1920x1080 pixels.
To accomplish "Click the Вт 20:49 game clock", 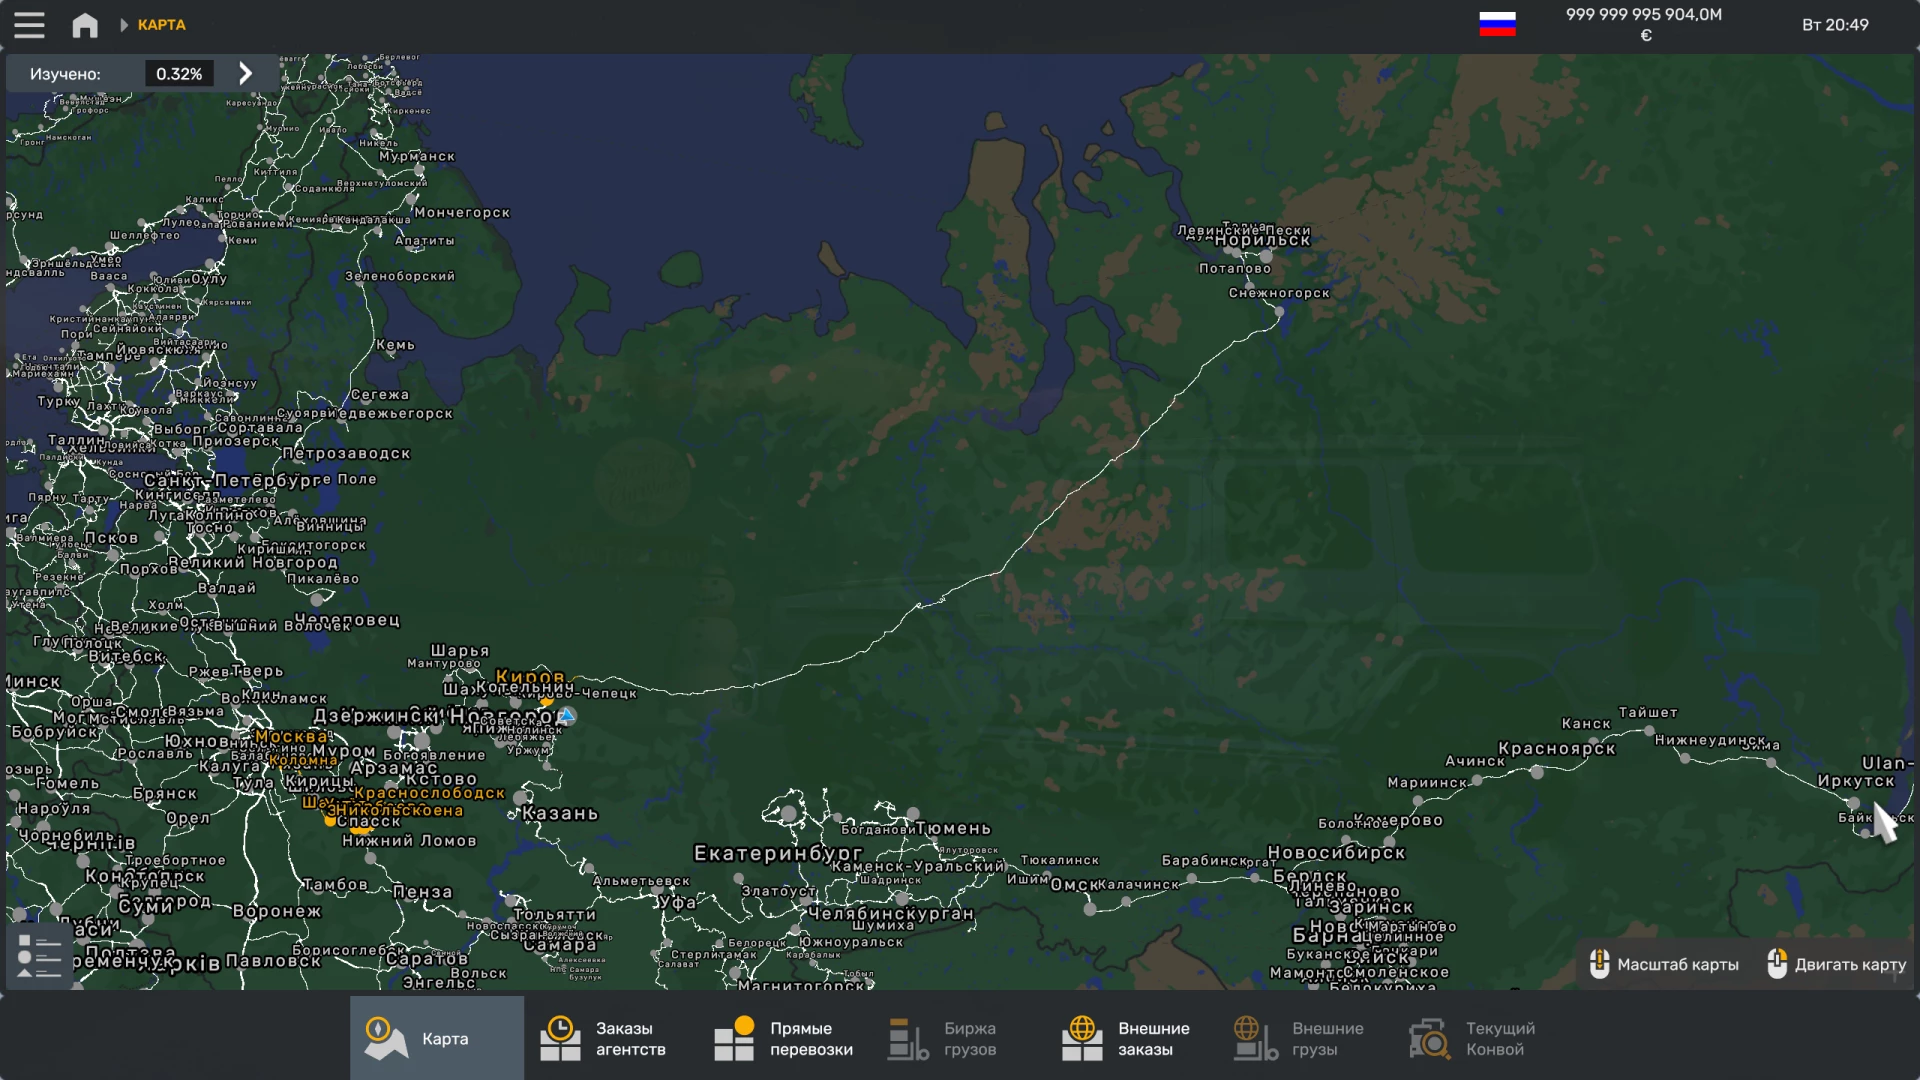I will point(1835,25).
